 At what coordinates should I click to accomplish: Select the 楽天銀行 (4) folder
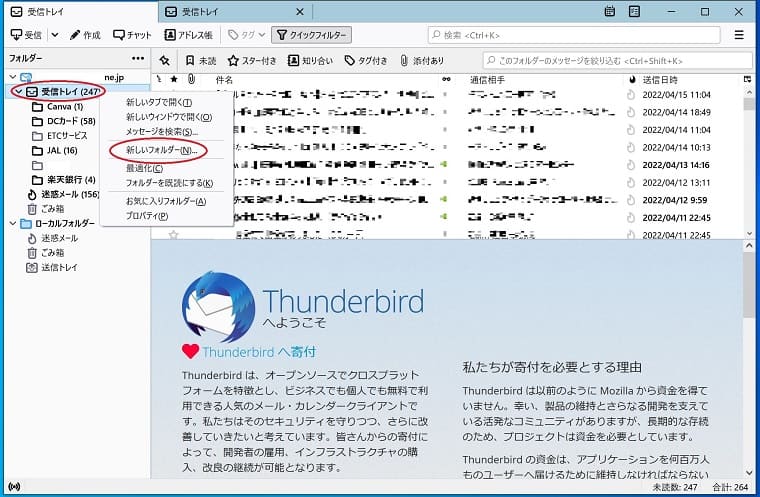[63, 180]
